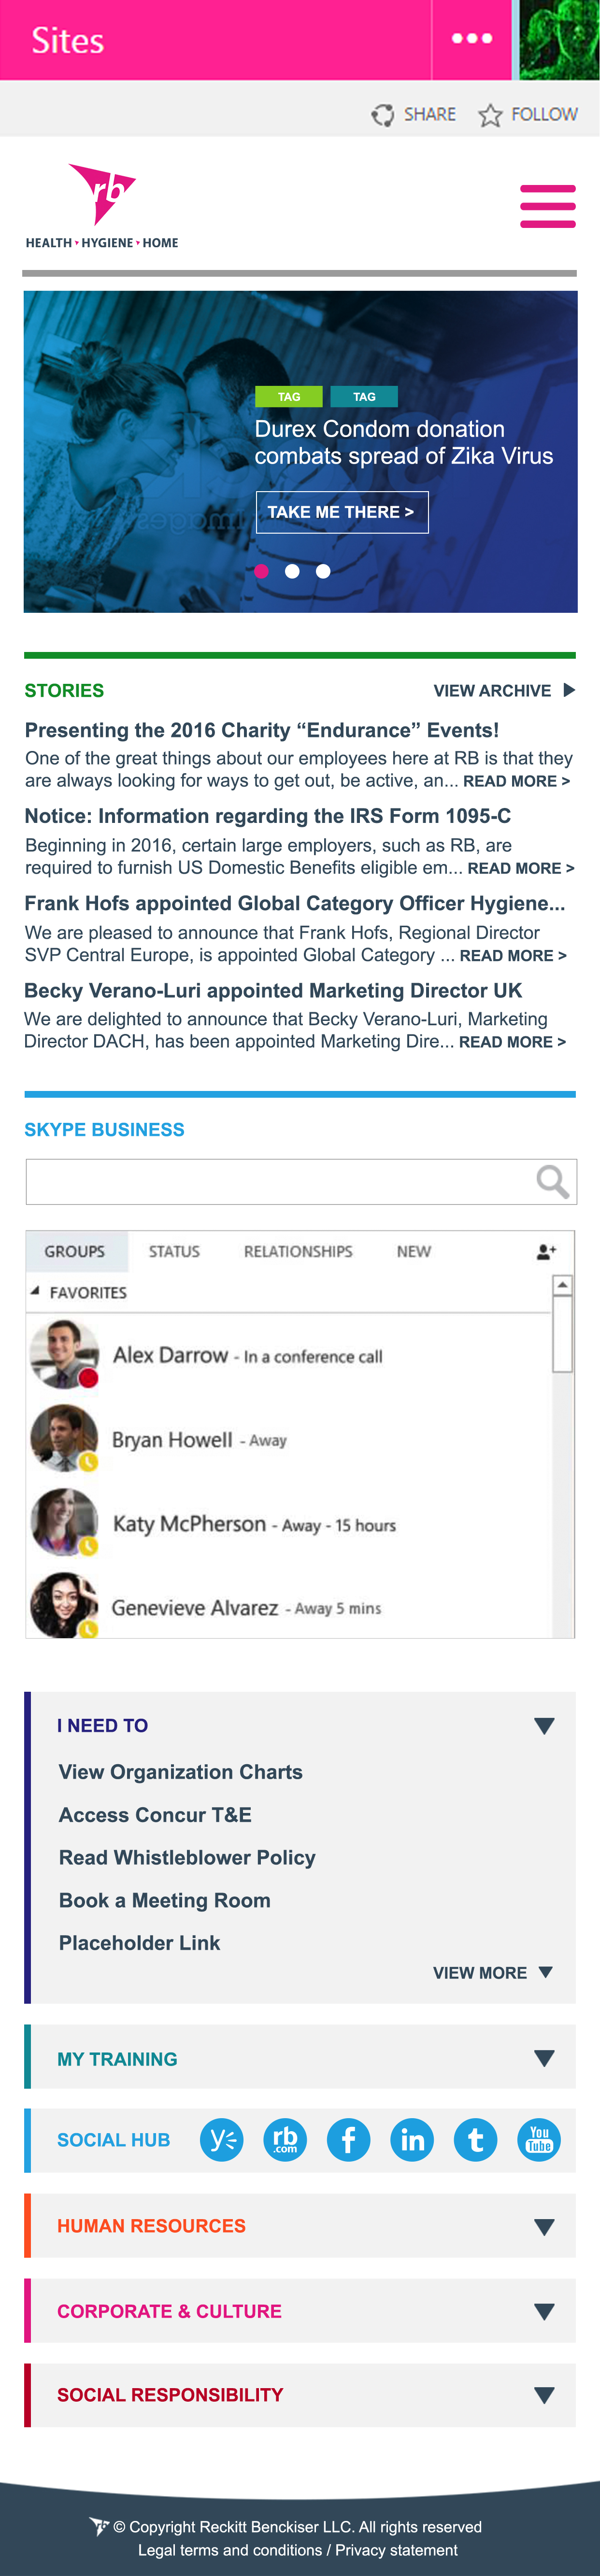Switch to the NEW tab
600x2576 pixels.
coord(414,1251)
